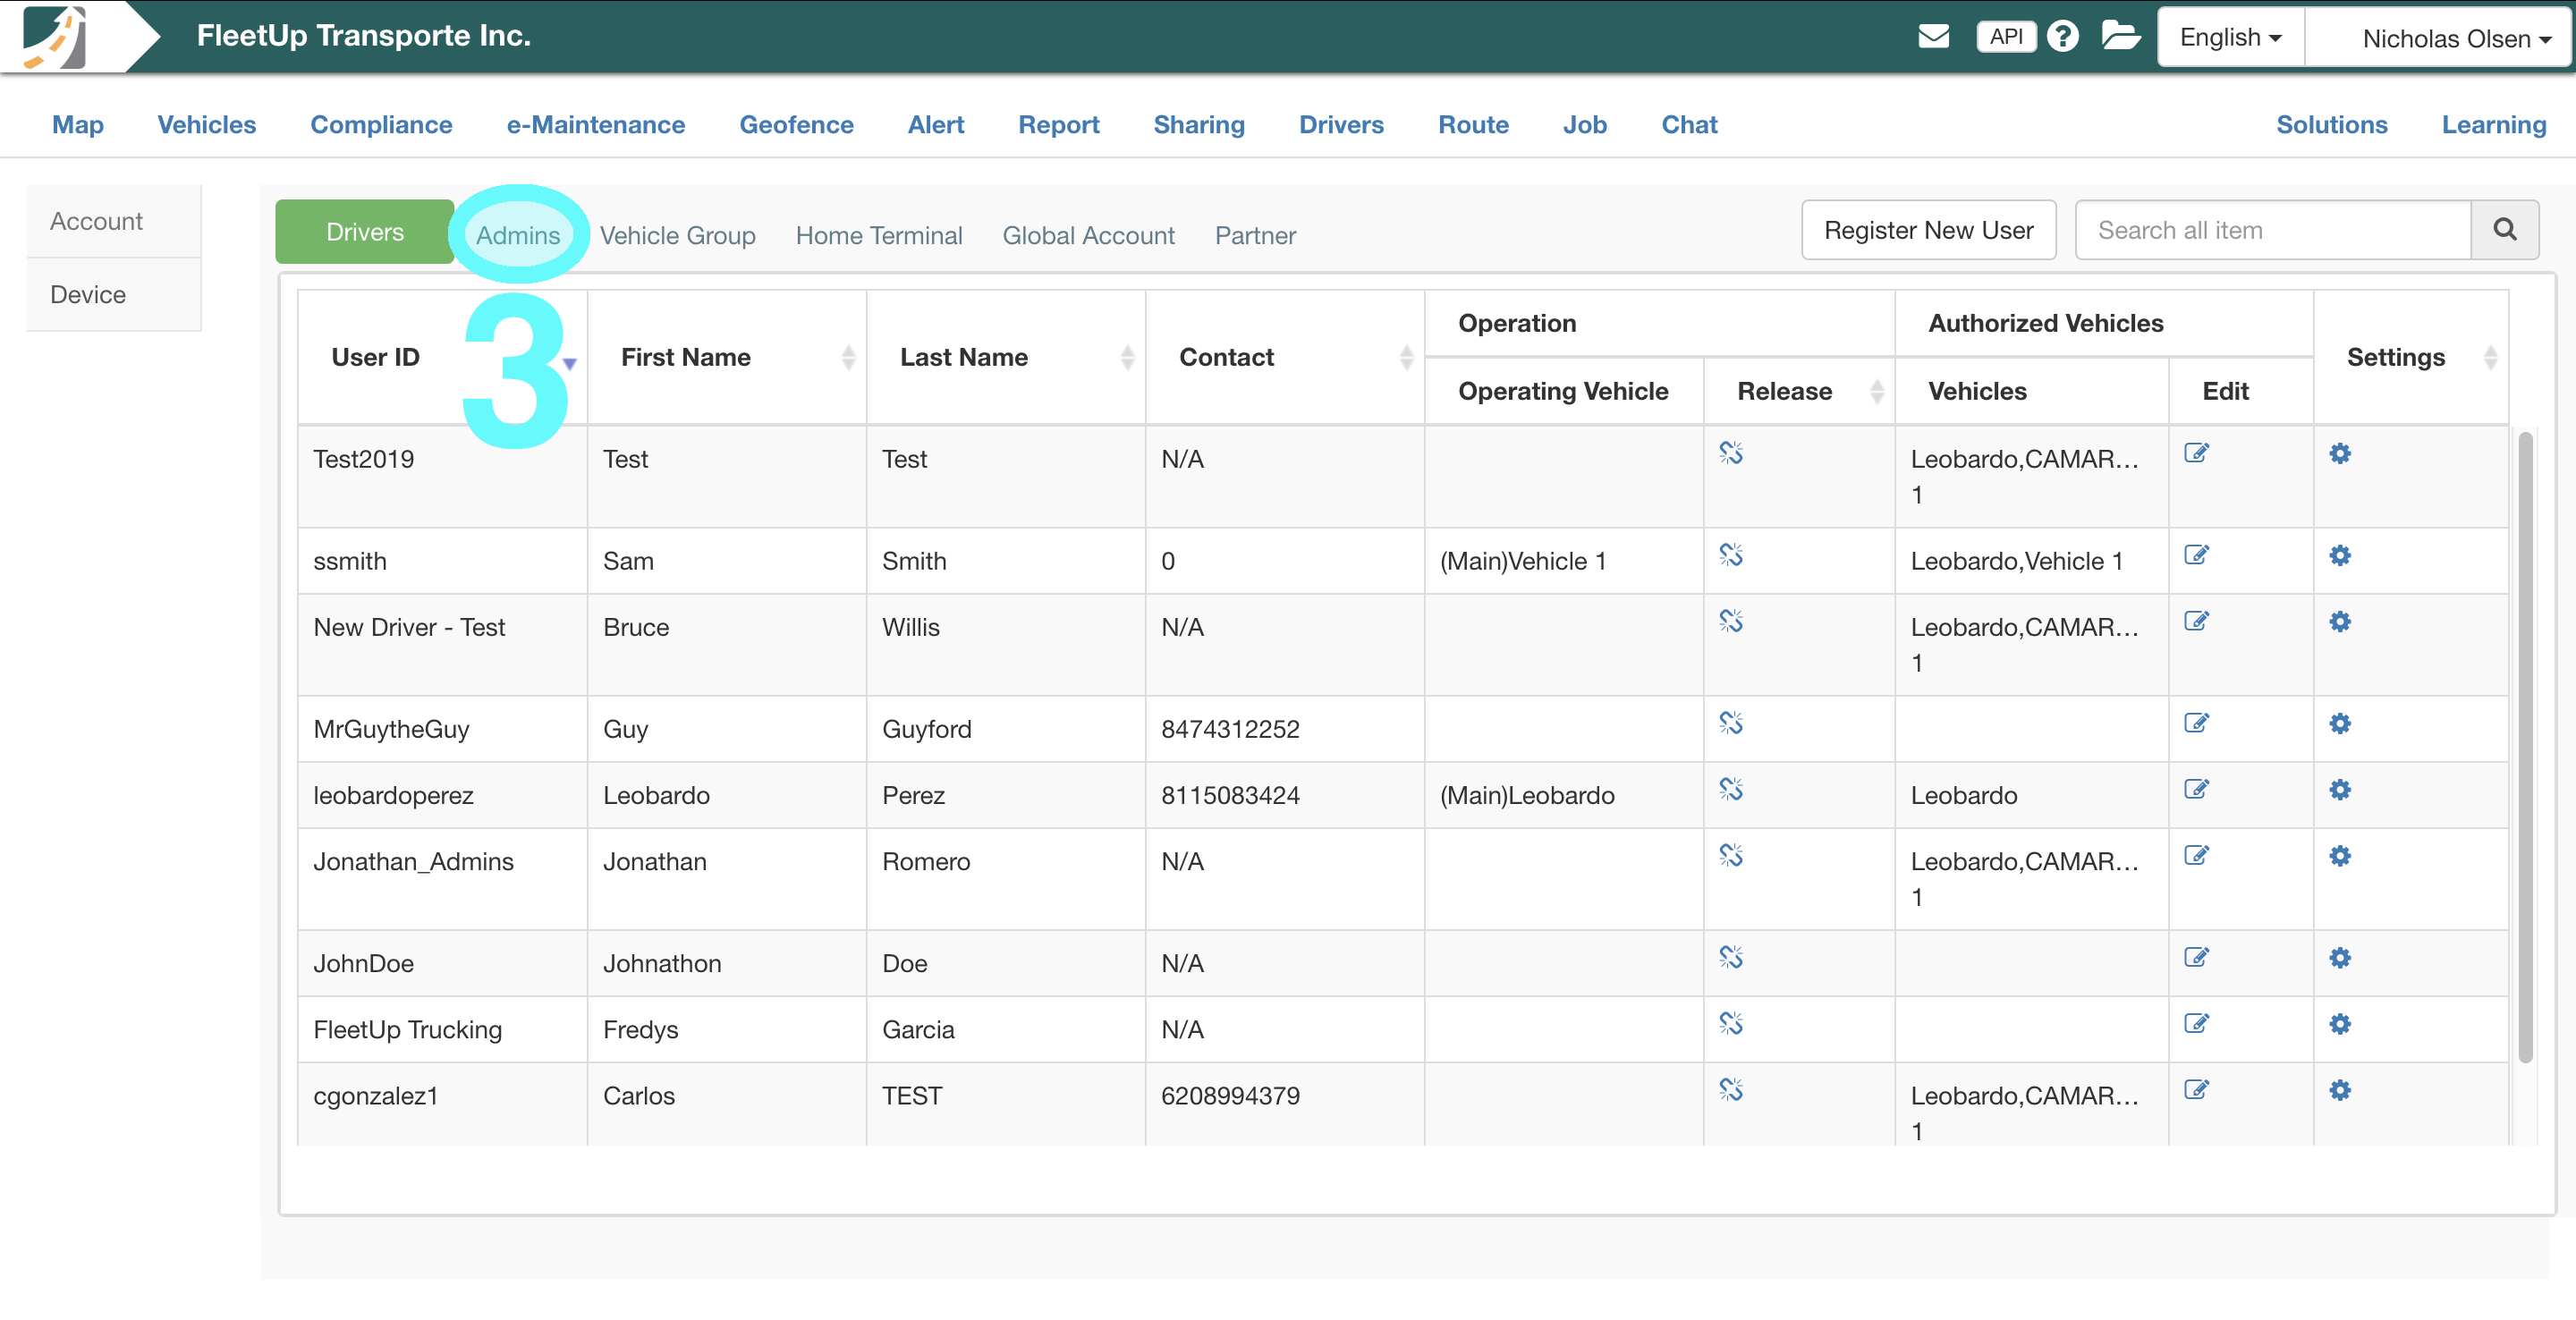Release vehicle for MrGuytheGuy row

pyautogui.click(x=1731, y=723)
